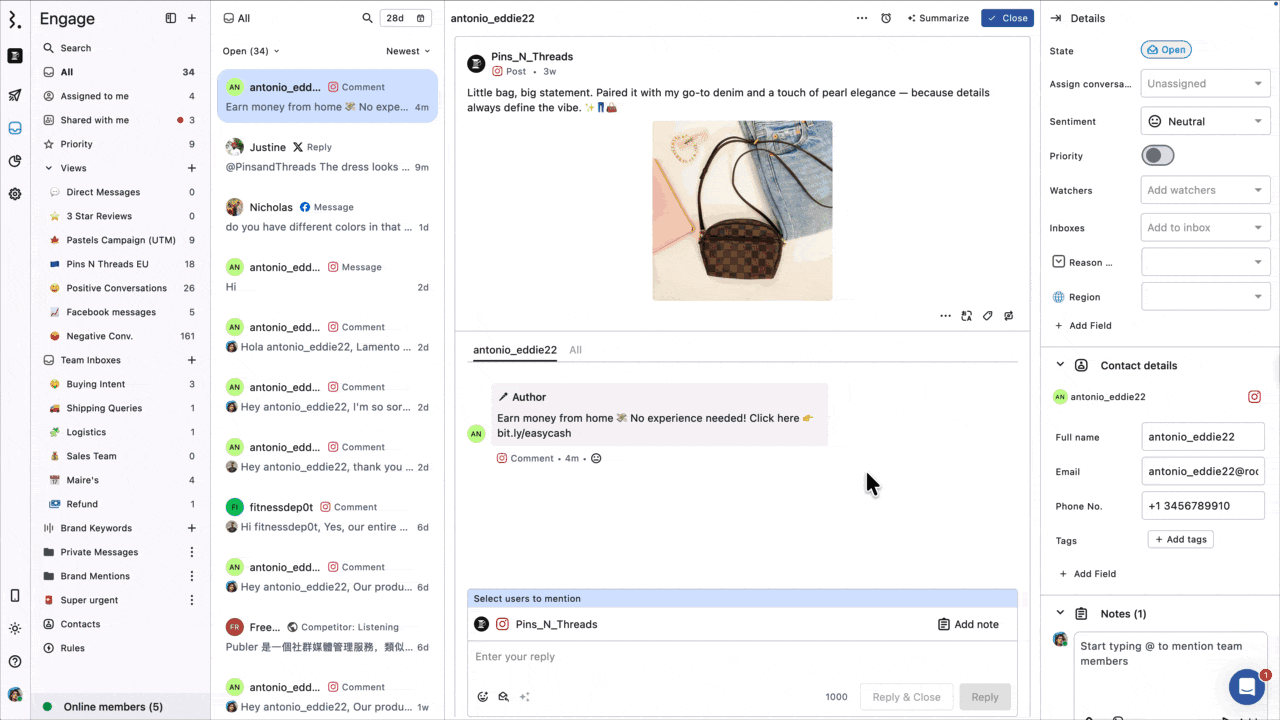Click the snooze alarm clock icon

coord(886,18)
